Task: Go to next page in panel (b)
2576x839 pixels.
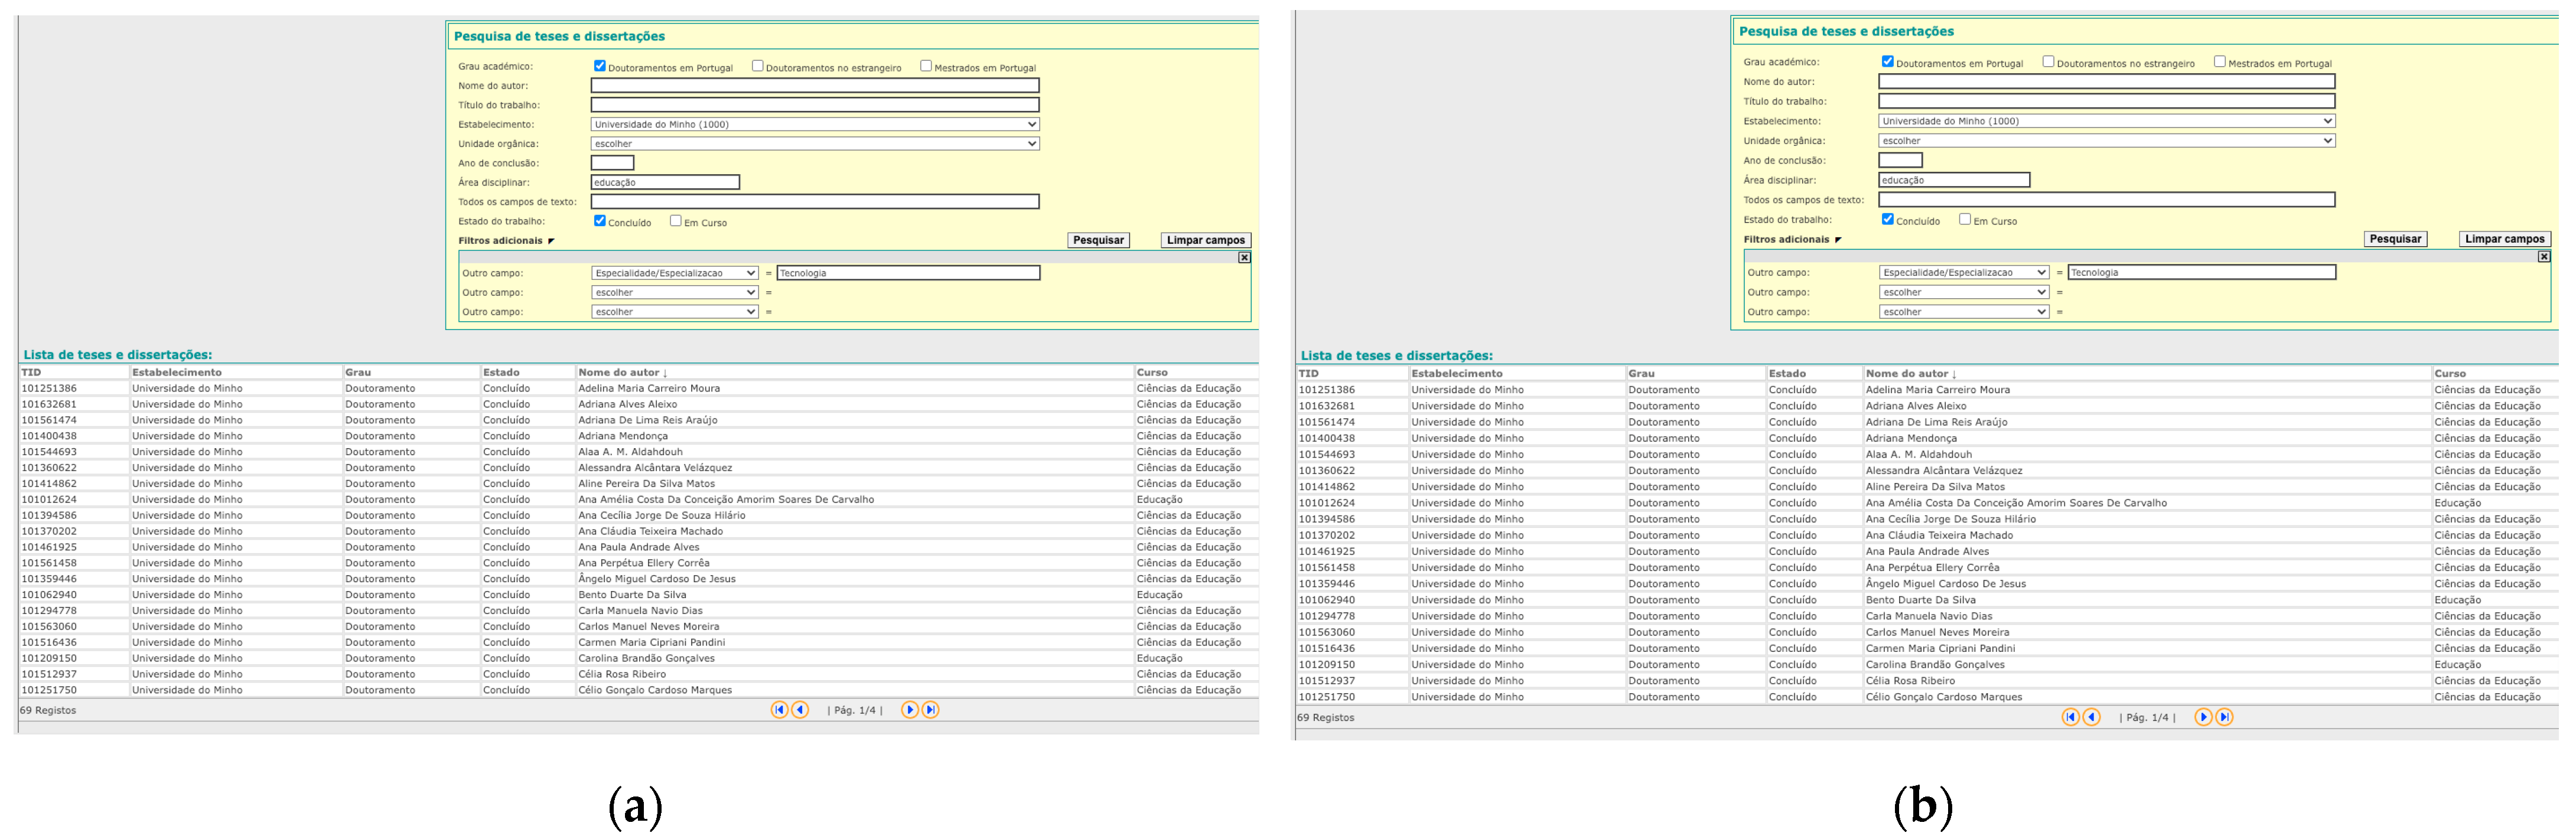Action: click(2203, 717)
